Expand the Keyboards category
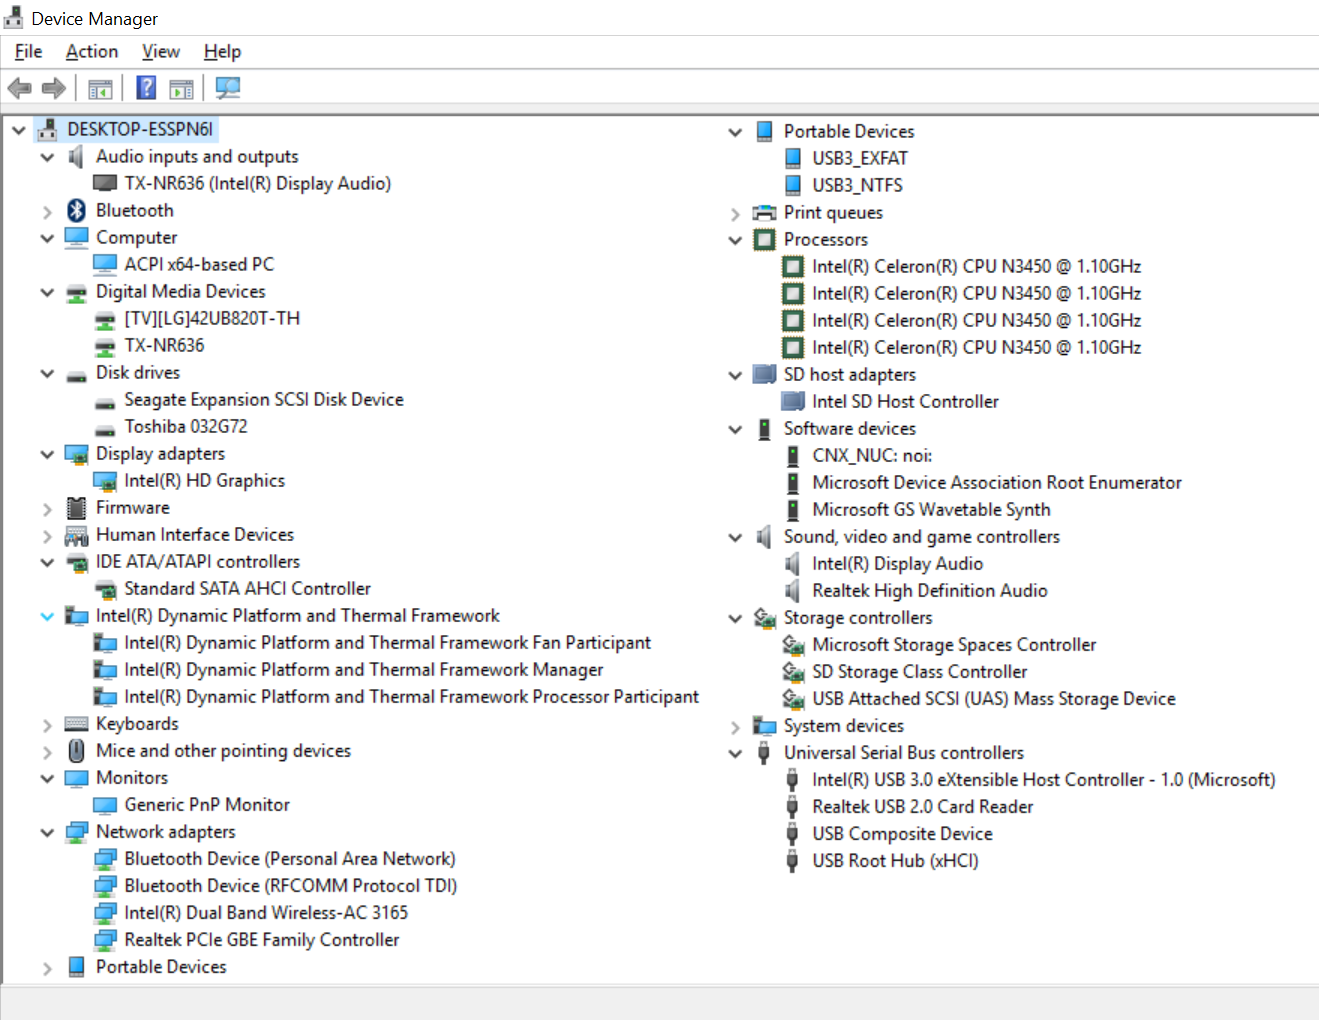Screen dimensions: 1319x1020 click(47, 724)
